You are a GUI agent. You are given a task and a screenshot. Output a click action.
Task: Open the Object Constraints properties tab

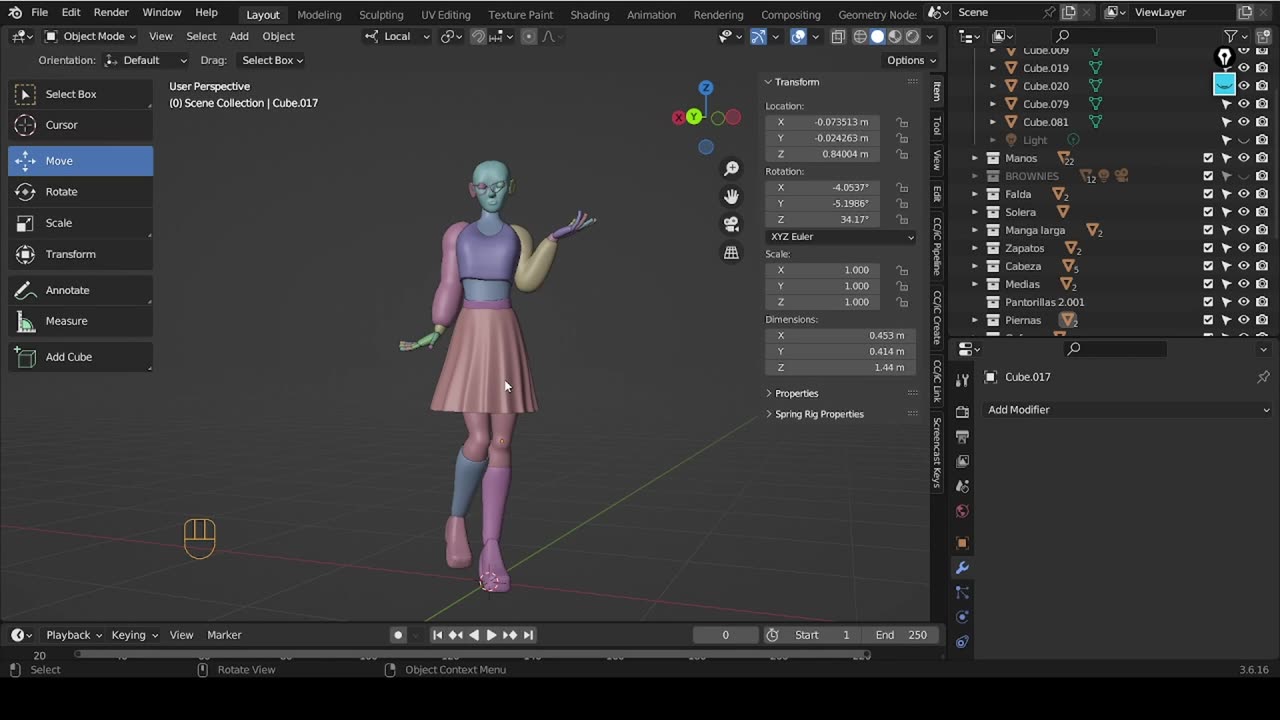(962, 642)
